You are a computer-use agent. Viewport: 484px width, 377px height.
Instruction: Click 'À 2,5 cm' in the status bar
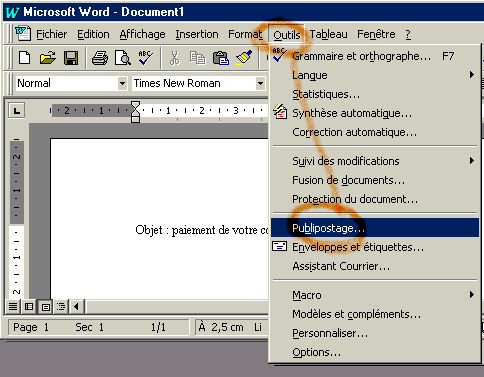pyautogui.click(x=221, y=327)
